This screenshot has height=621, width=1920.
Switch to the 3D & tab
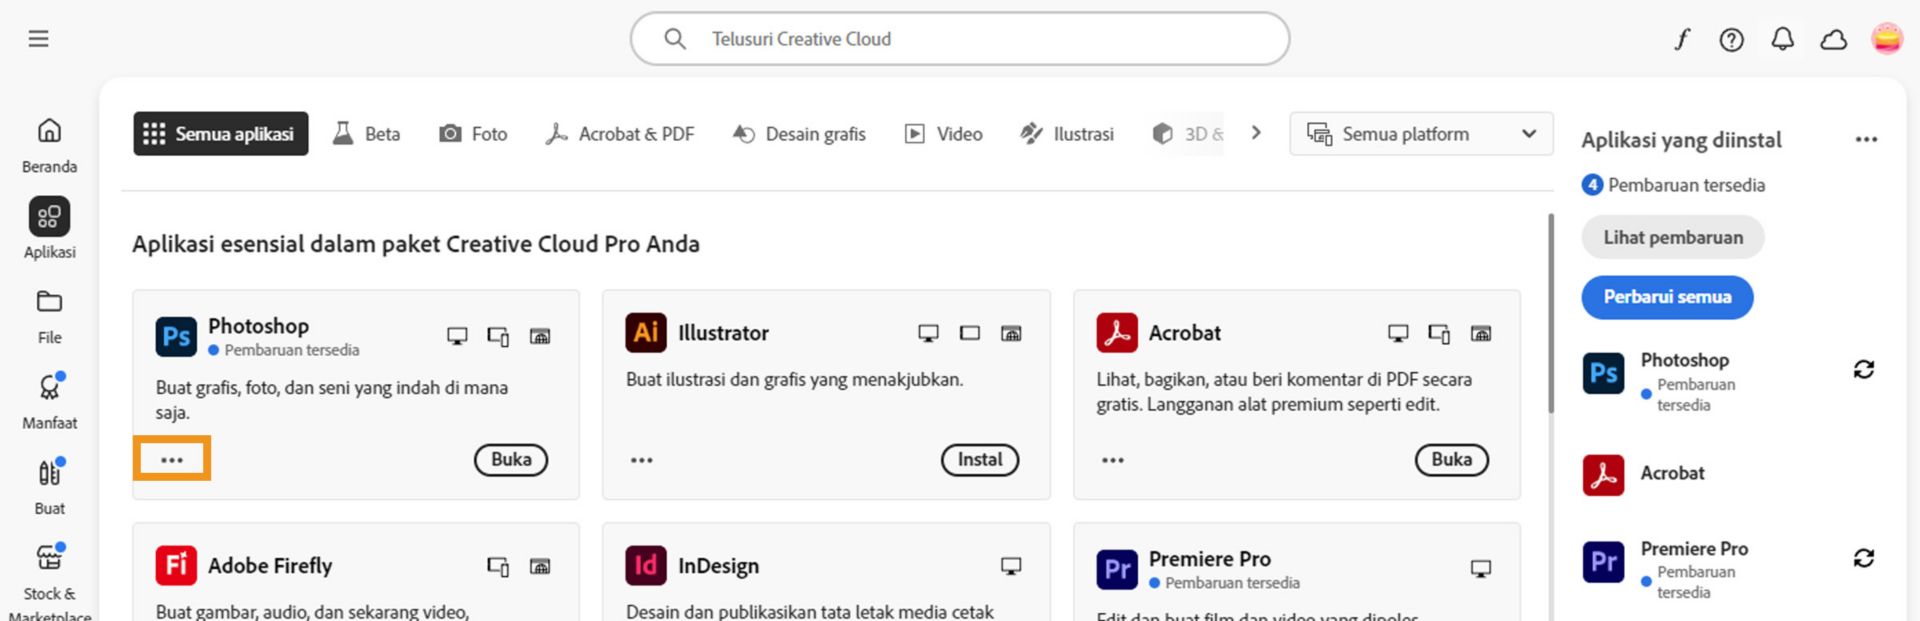point(1188,134)
